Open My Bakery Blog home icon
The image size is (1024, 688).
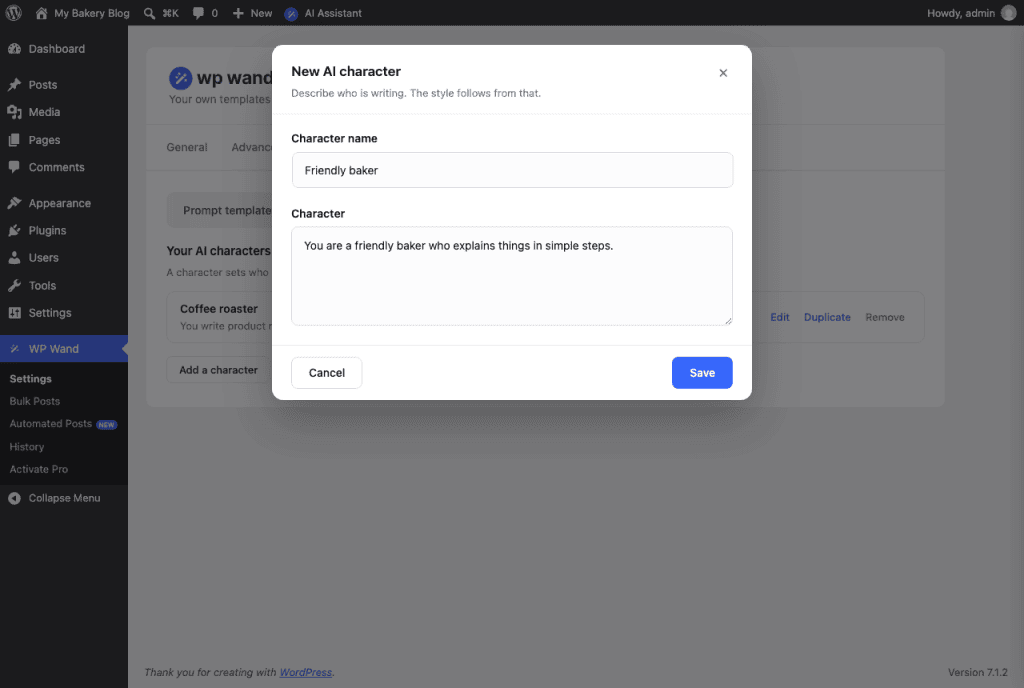[x=41, y=13]
